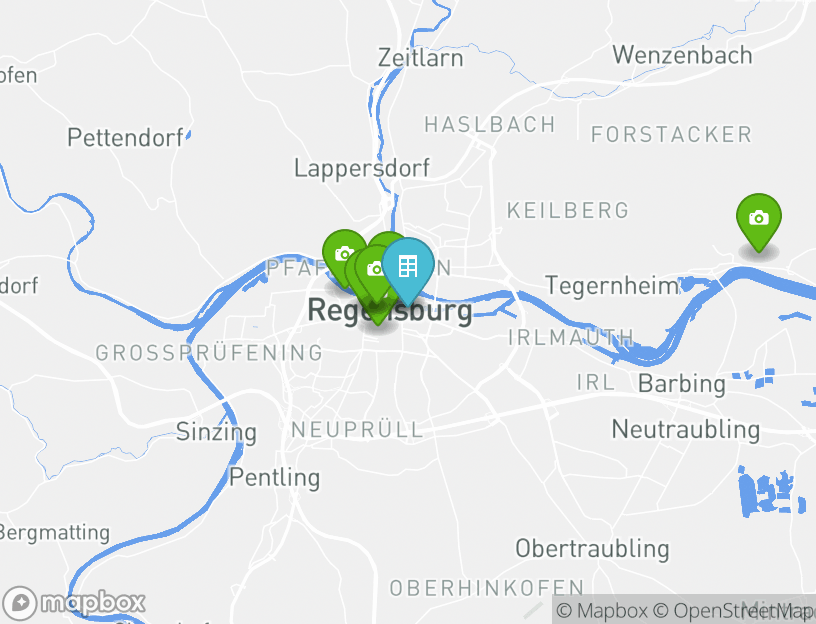
Task: Click the Tegernheim place name
Action: pyautogui.click(x=612, y=286)
